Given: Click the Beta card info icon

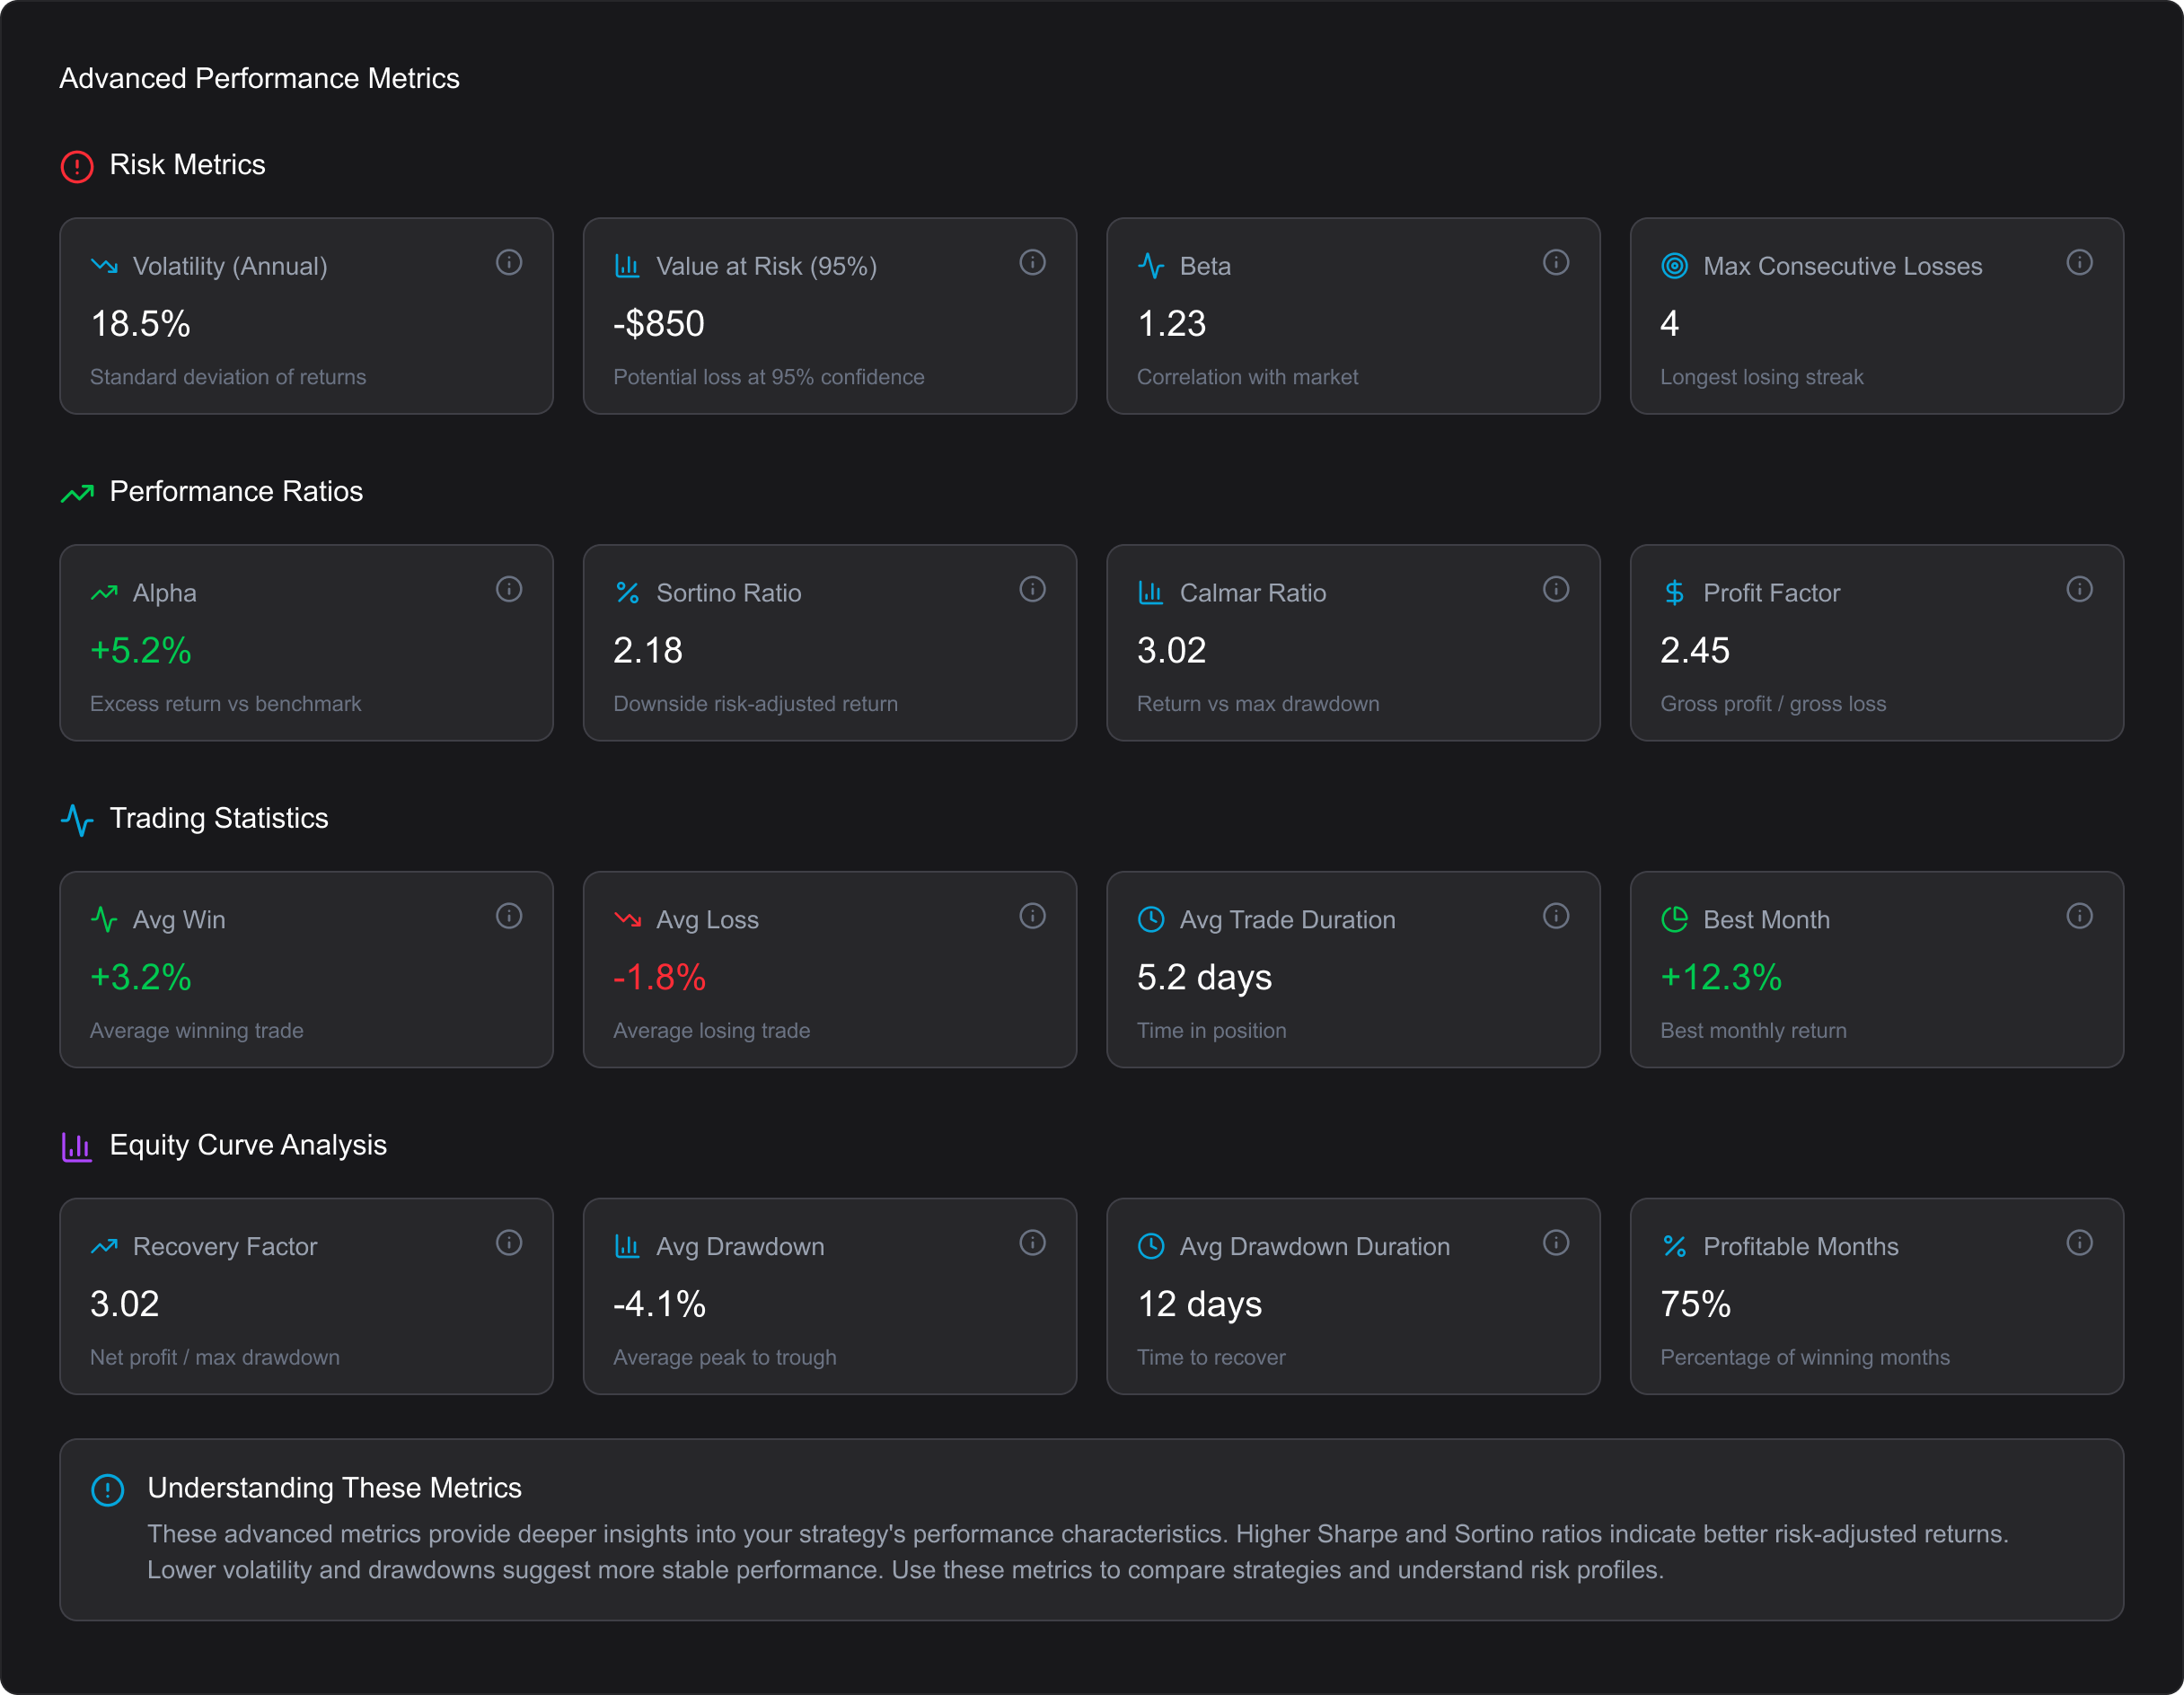Looking at the screenshot, I should tap(1555, 262).
